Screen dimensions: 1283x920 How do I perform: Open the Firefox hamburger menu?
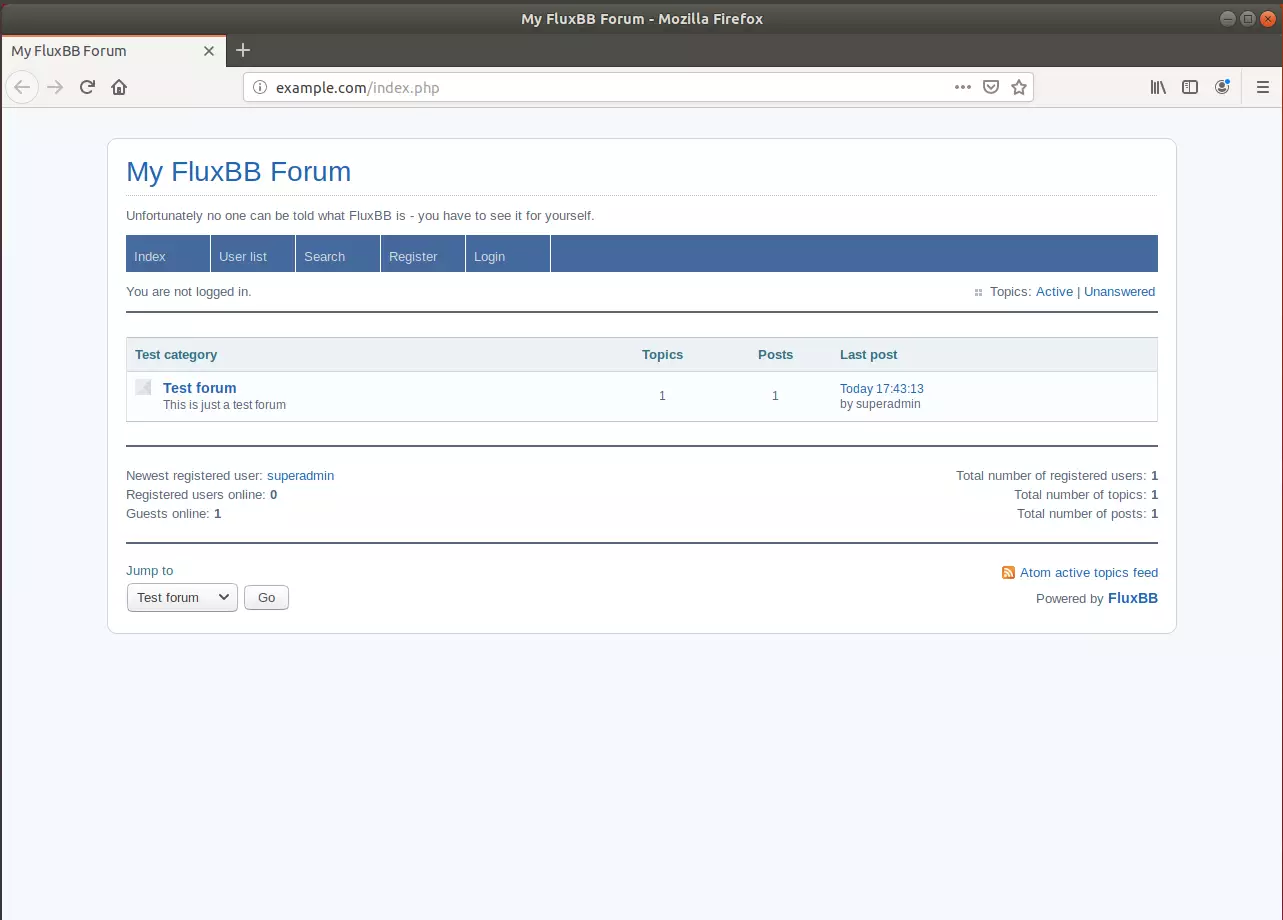pyautogui.click(x=1262, y=87)
